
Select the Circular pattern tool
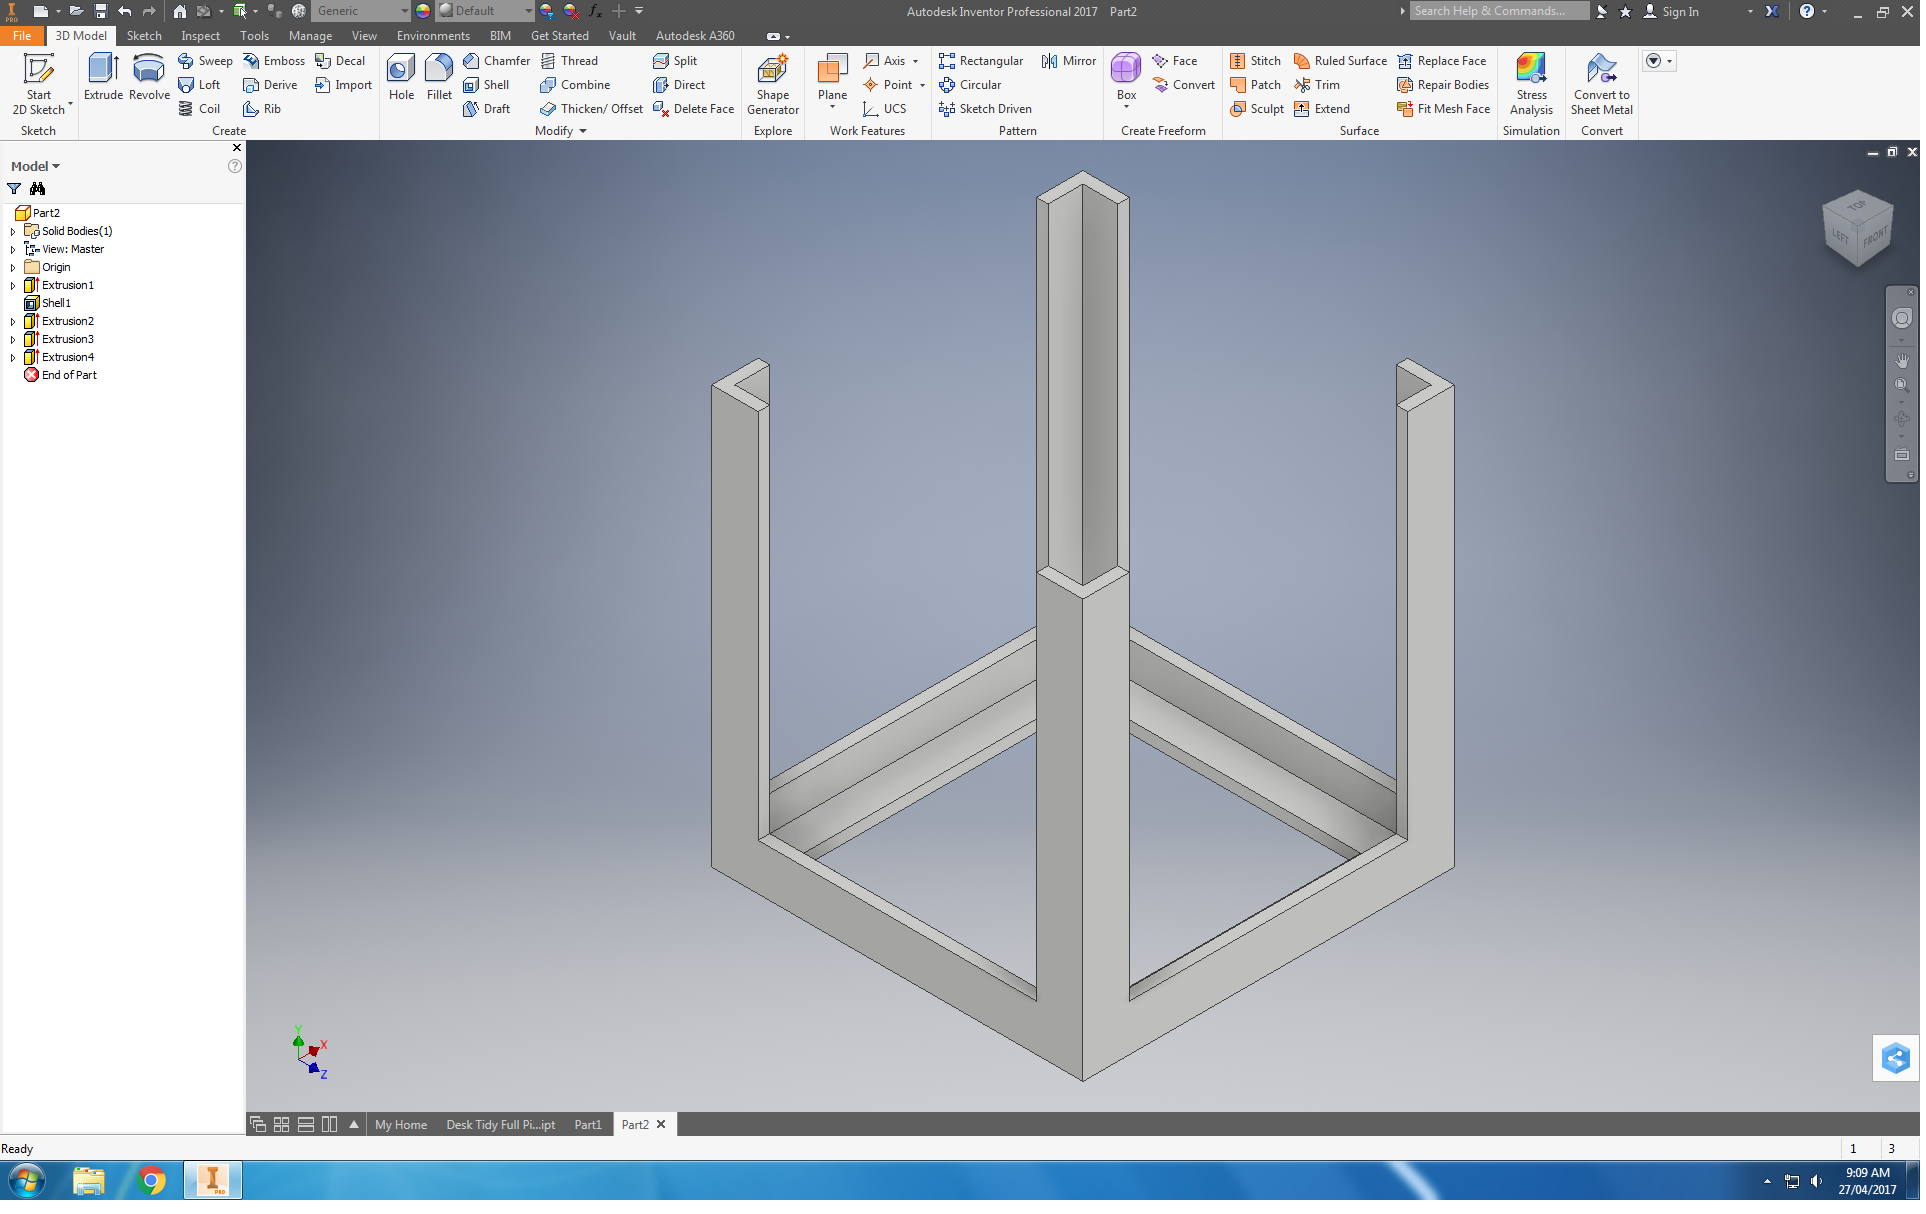(x=970, y=85)
